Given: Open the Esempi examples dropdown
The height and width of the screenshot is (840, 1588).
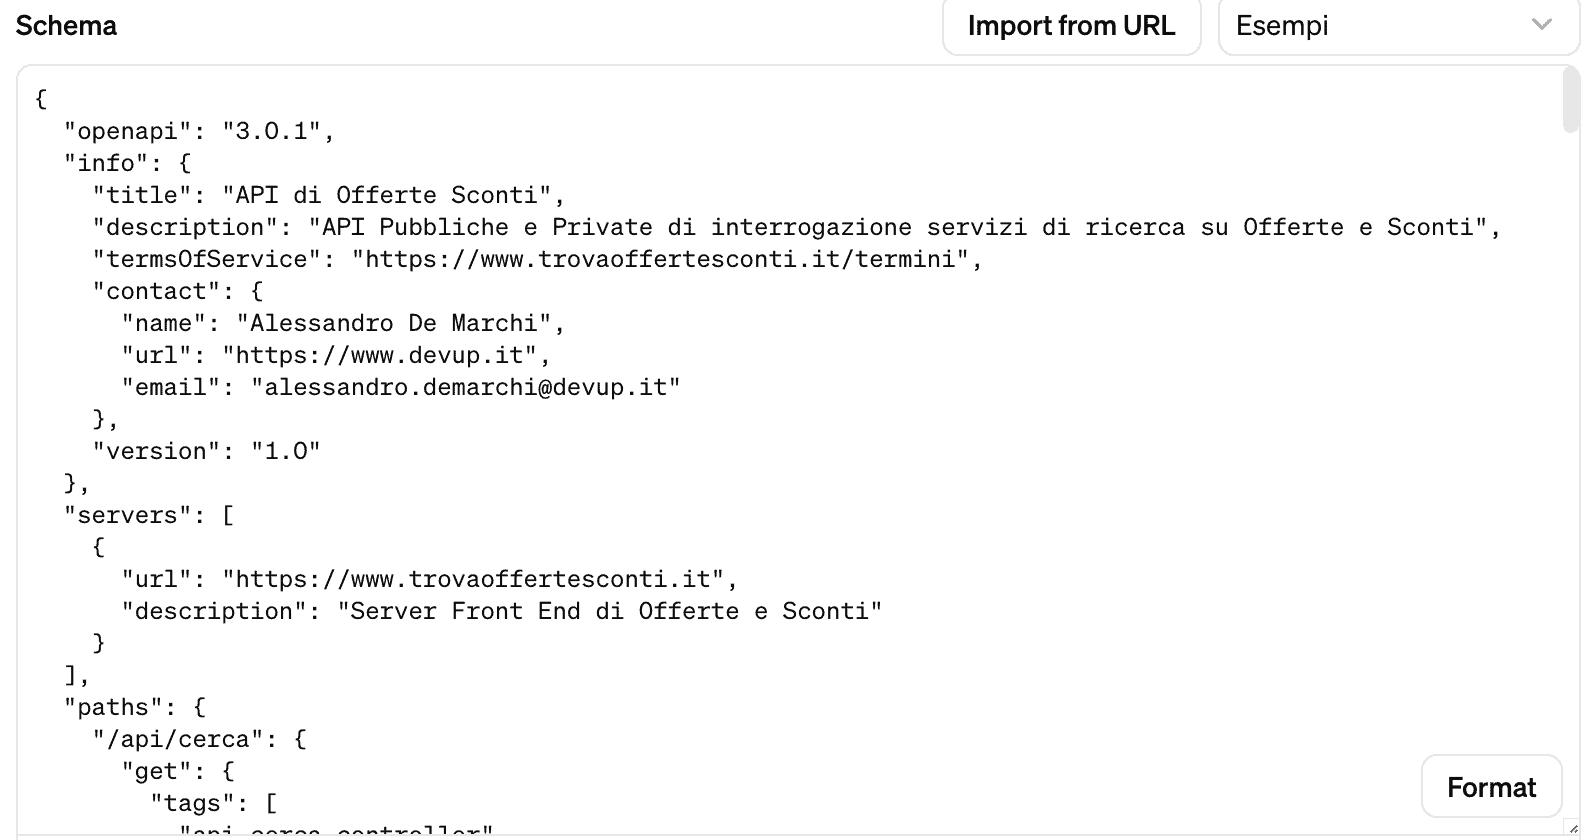Looking at the screenshot, I should 1397,26.
